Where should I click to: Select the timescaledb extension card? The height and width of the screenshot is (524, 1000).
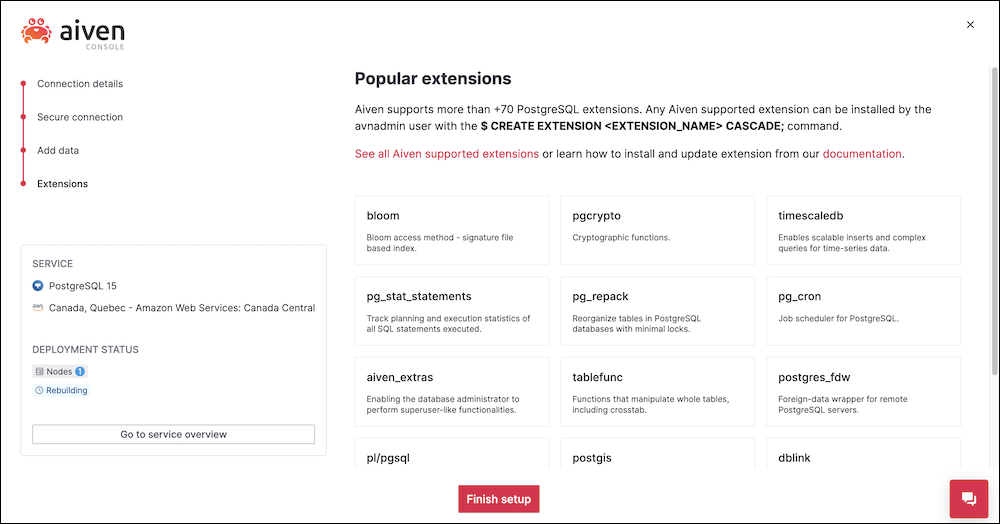point(864,230)
